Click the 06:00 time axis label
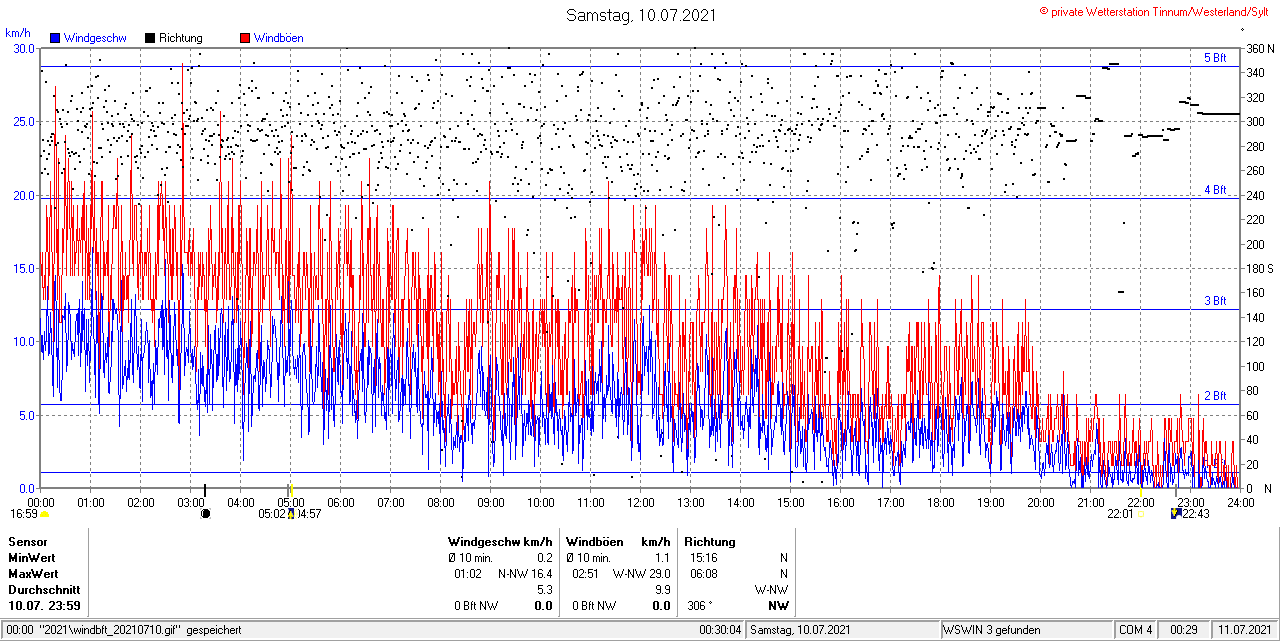 341,502
